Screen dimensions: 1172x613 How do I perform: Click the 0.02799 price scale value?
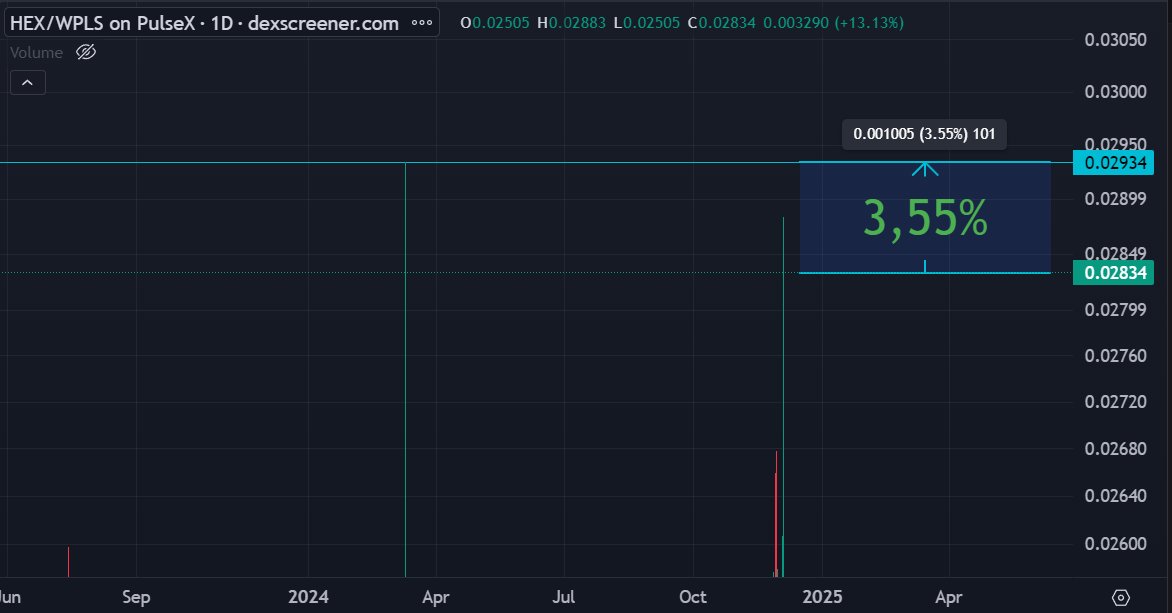coord(1115,309)
